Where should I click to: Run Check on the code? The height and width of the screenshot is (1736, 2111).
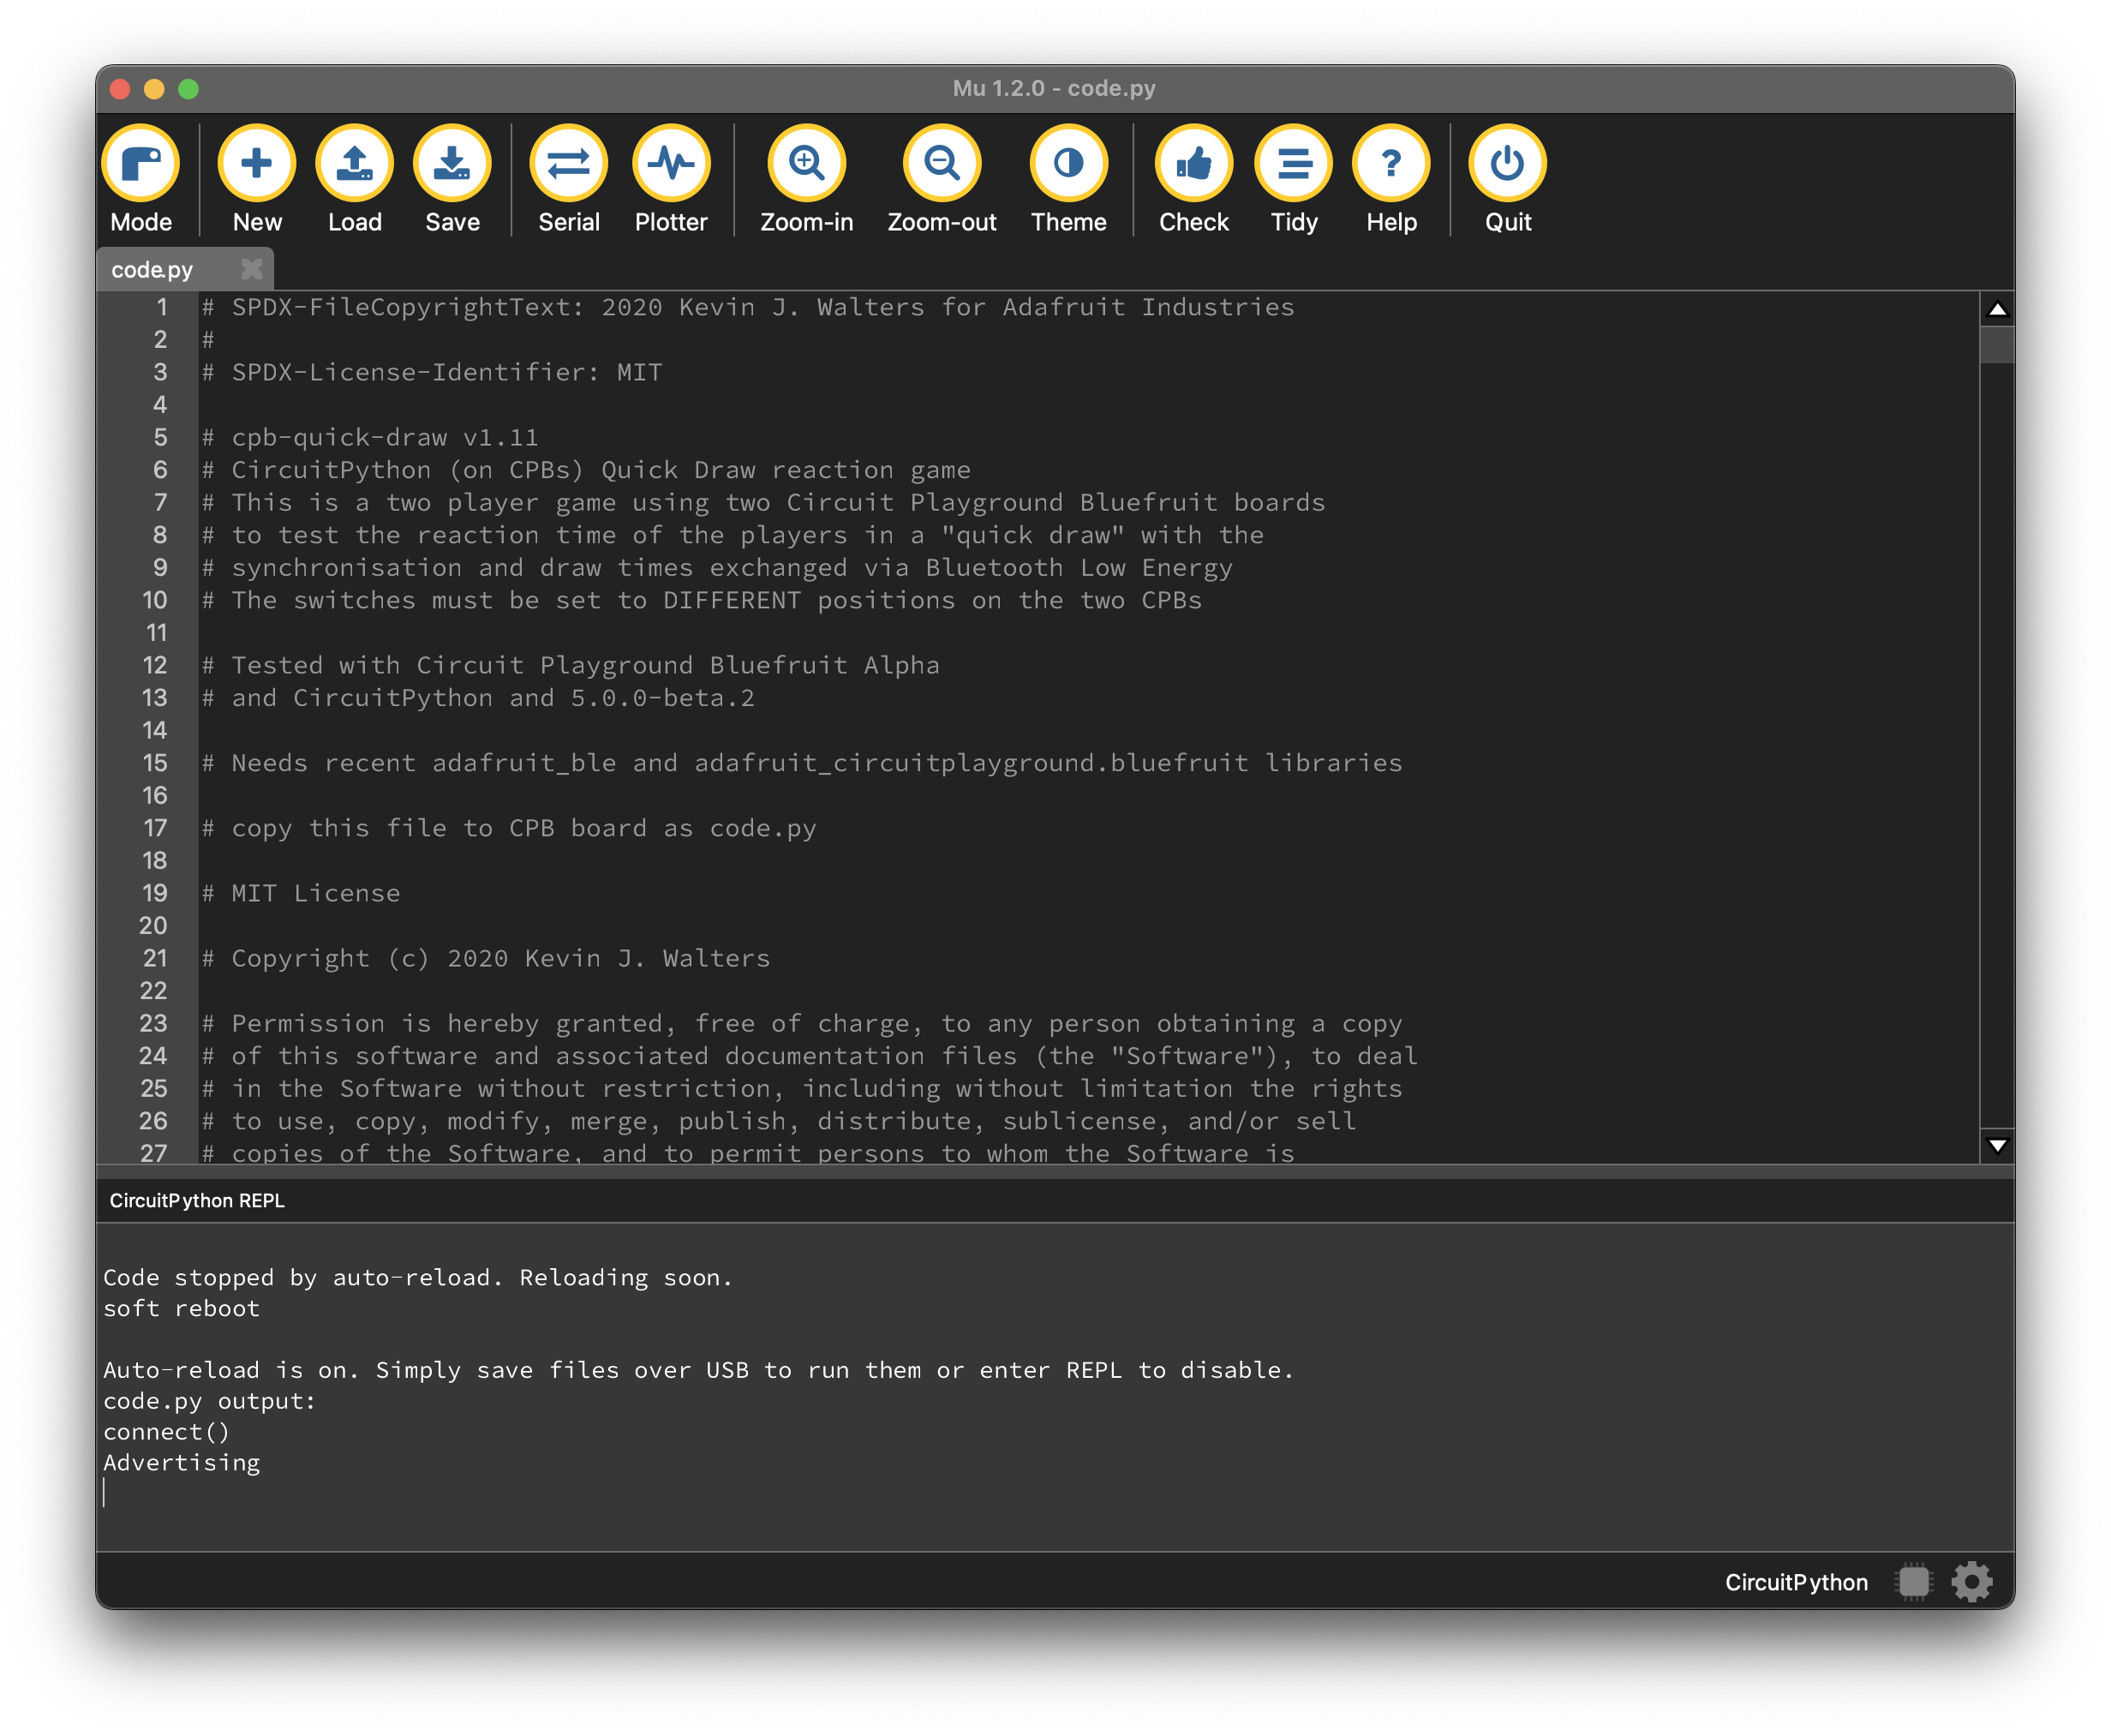coord(1193,164)
